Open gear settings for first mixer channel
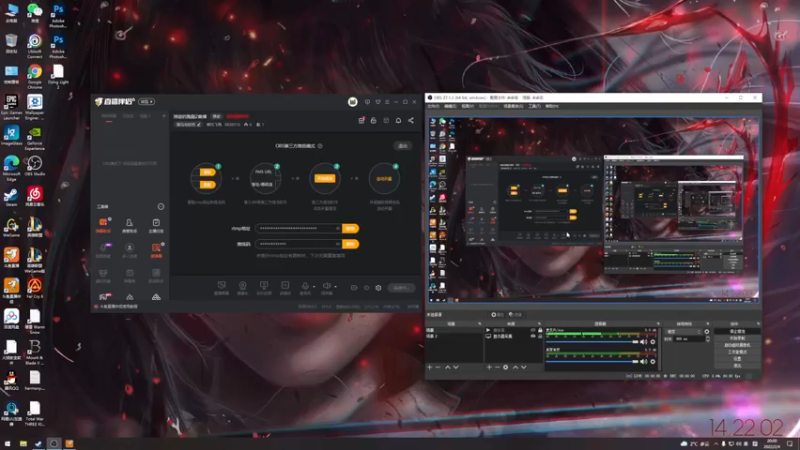800x450 pixels. point(653,342)
